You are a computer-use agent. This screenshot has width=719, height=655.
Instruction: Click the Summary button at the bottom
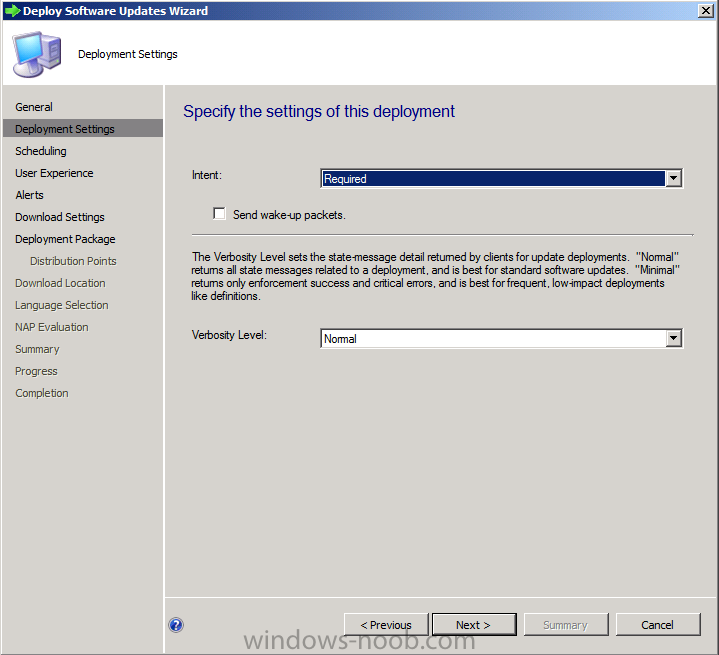pos(566,625)
